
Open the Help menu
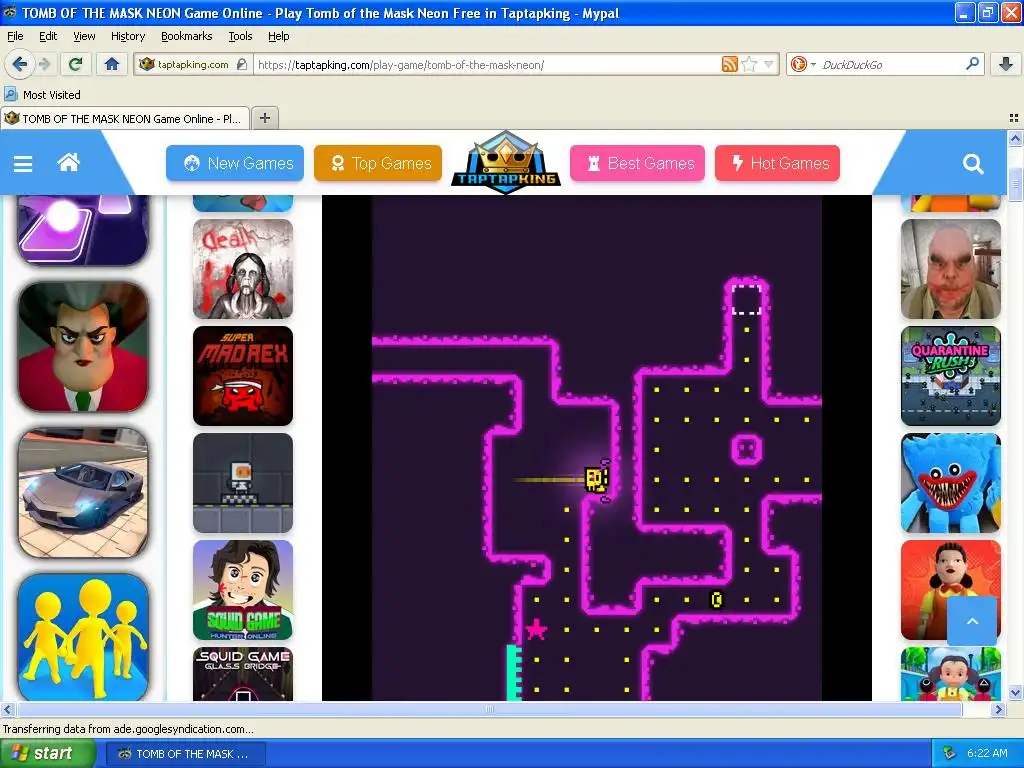[x=278, y=36]
